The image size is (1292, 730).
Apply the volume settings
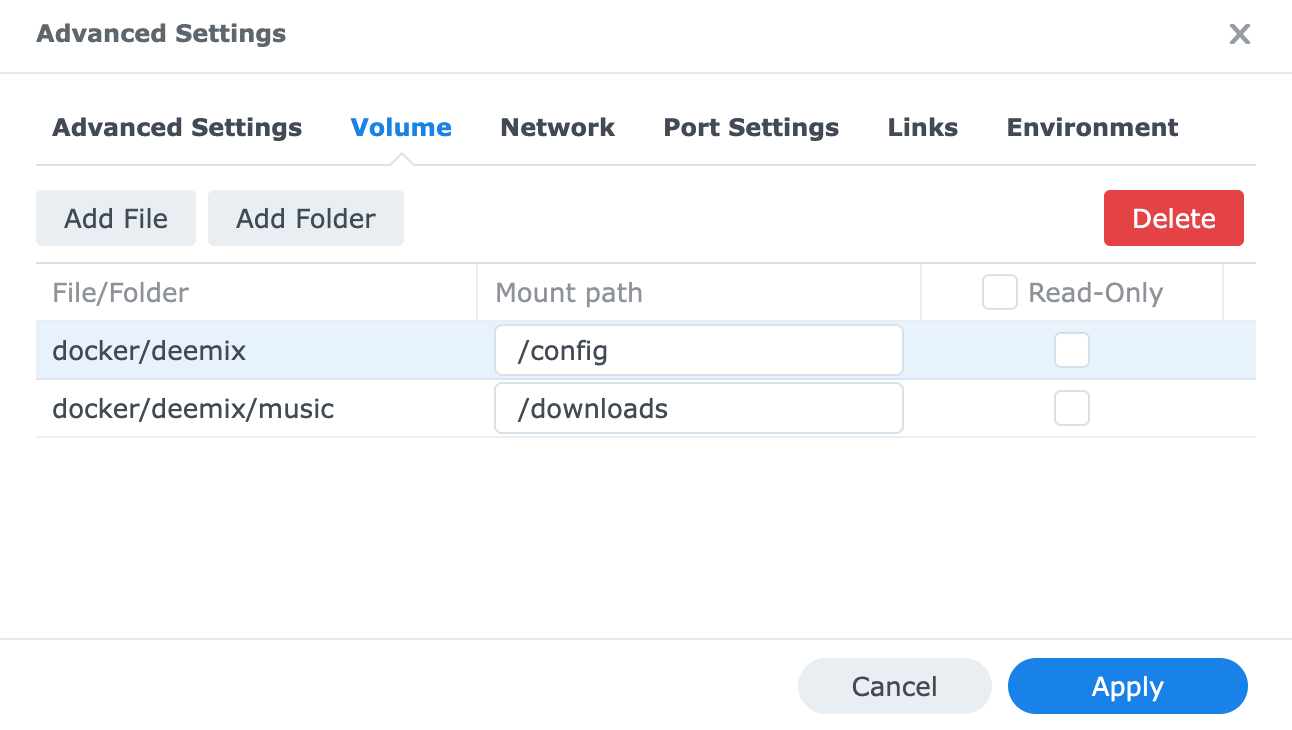coord(1127,687)
